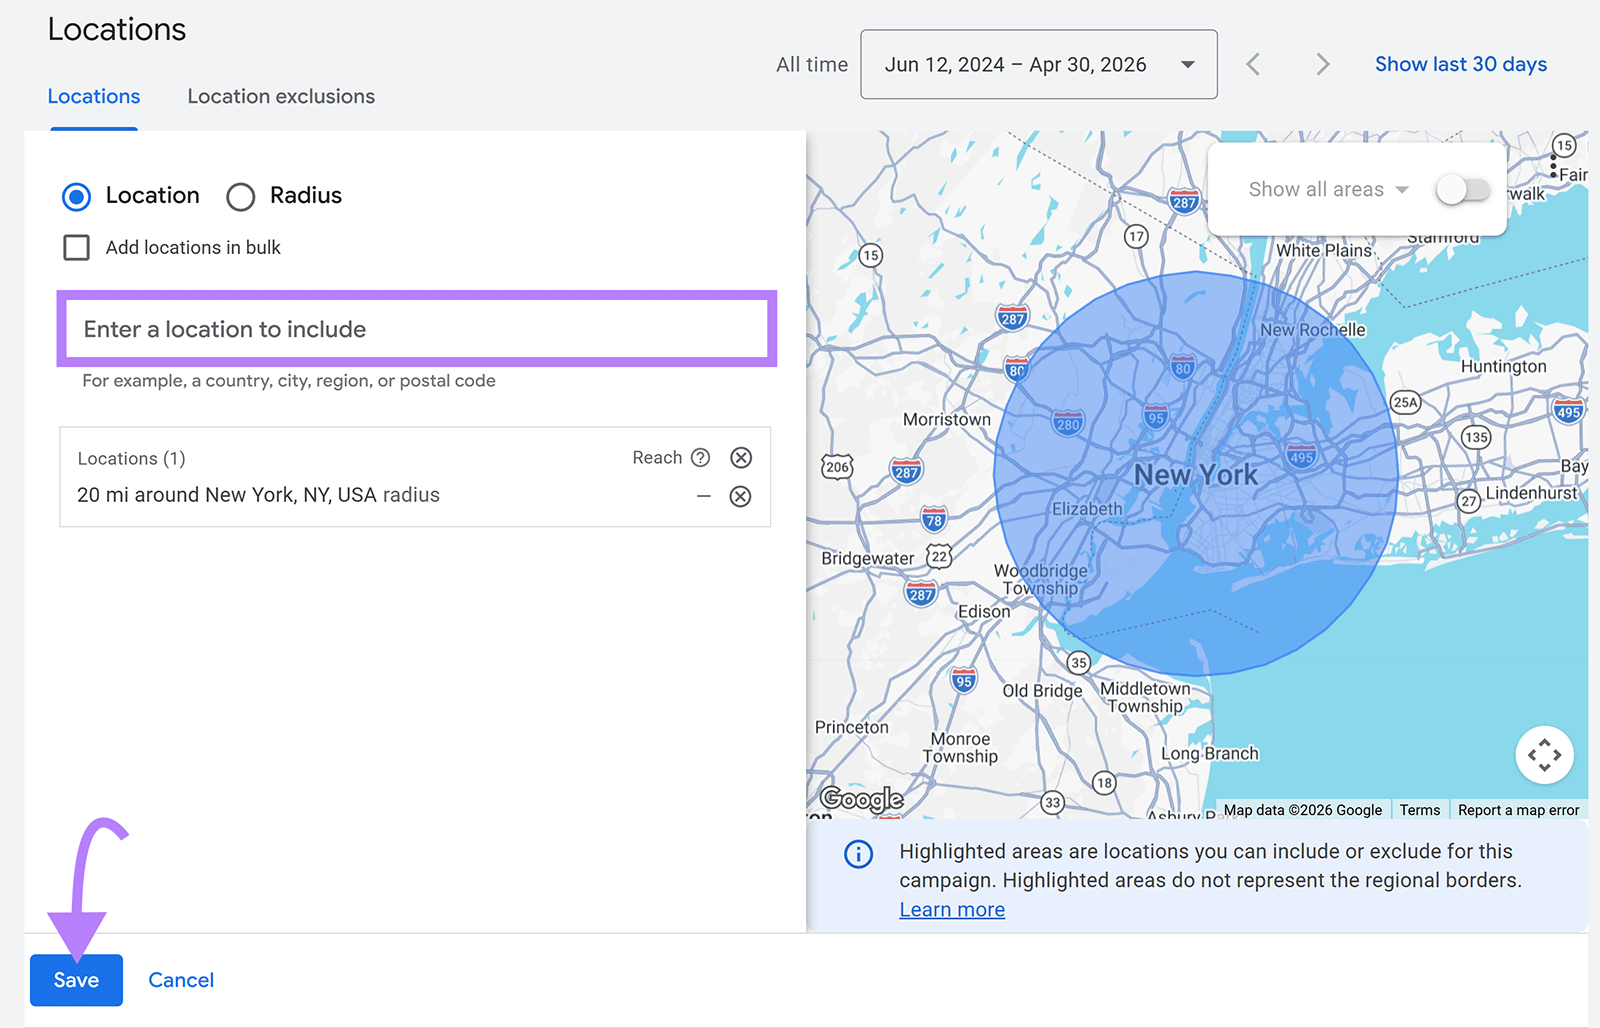Remove all locations with header X icon
Image resolution: width=1600 pixels, height=1028 pixels.
(x=741, y=457)
